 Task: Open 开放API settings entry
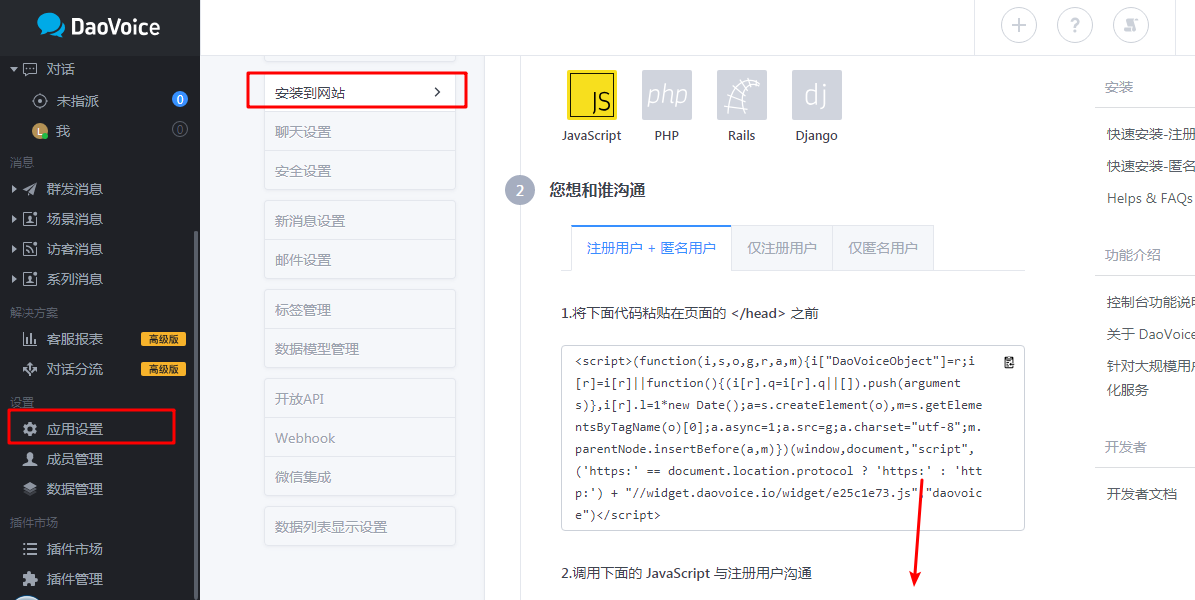(x=360, y=399)
